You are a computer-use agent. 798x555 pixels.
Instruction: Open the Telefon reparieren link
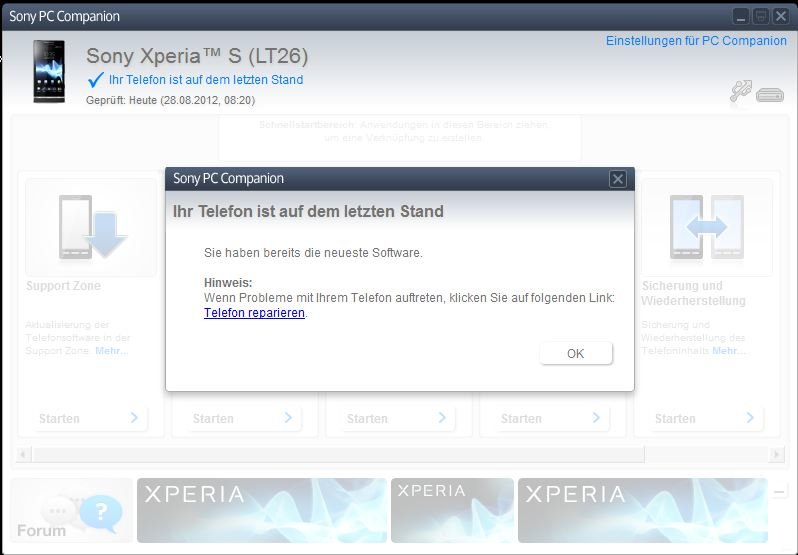254,312
